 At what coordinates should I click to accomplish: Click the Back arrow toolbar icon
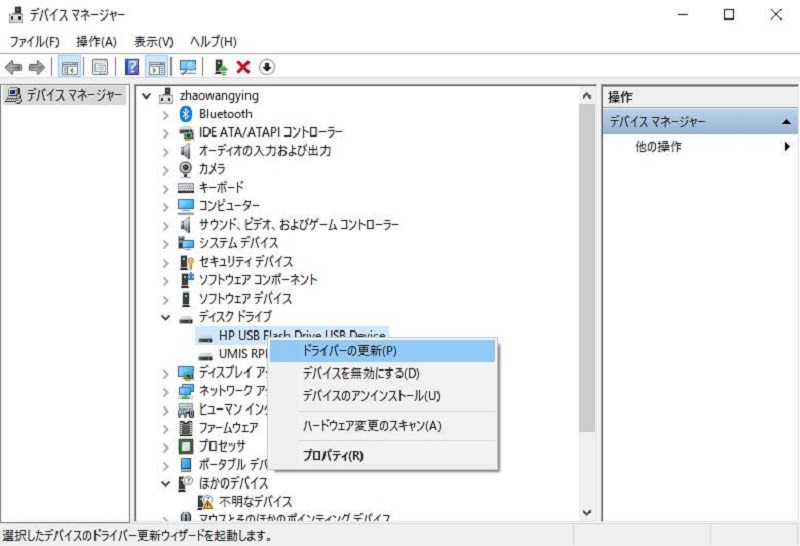[13, 67]
